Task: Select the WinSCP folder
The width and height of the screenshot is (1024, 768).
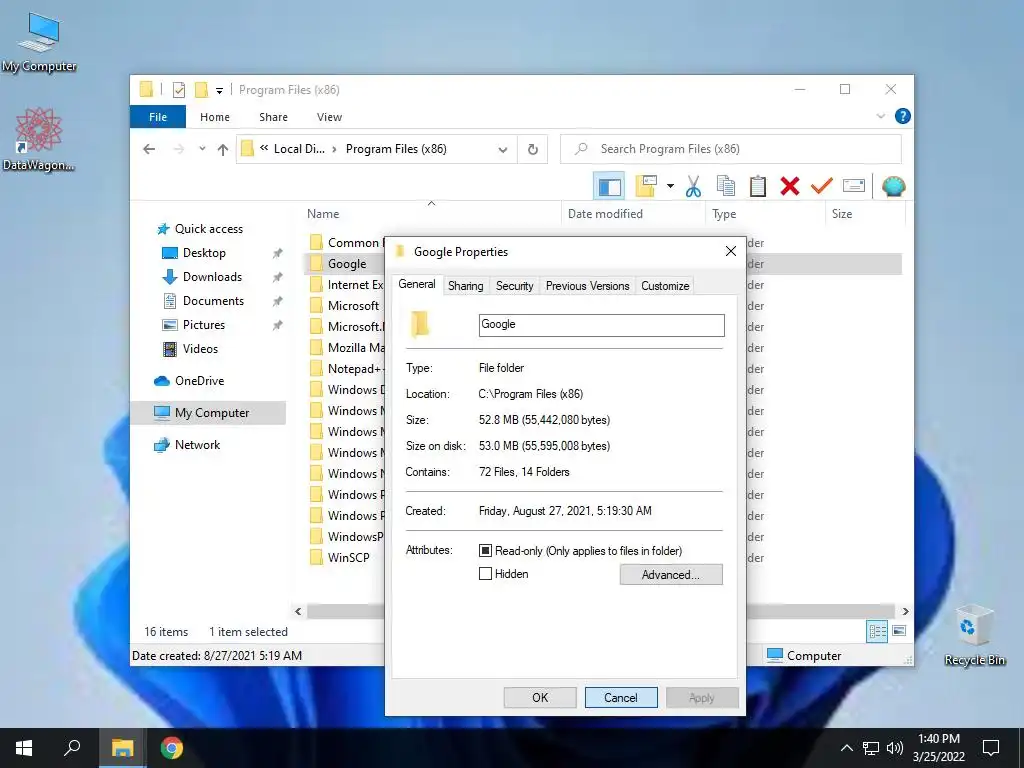Action: (348, 558)
